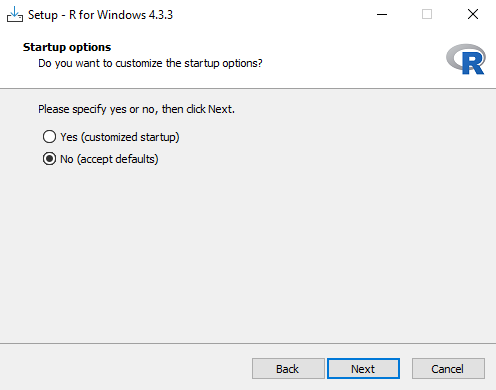Click the R logo in the header
This screenshot has height=390, width=496.
(466, 59)
